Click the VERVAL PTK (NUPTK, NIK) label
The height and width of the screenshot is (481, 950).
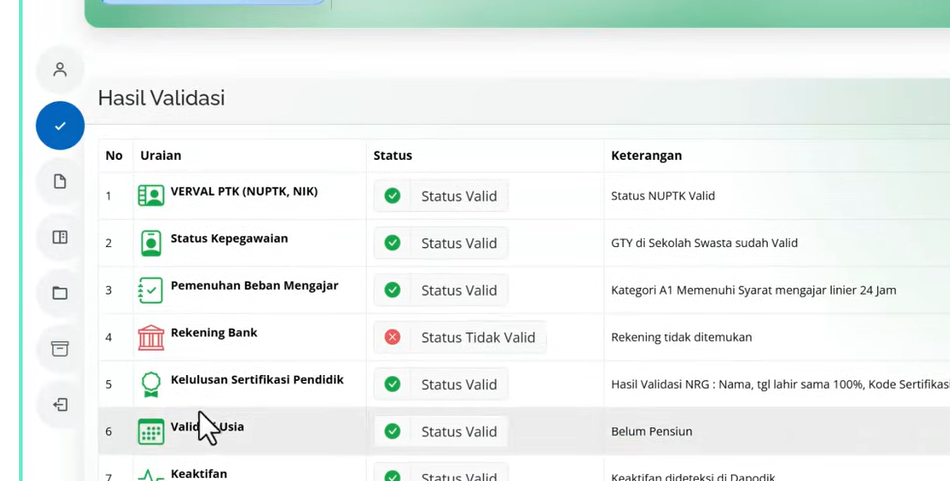coord(244,191)
